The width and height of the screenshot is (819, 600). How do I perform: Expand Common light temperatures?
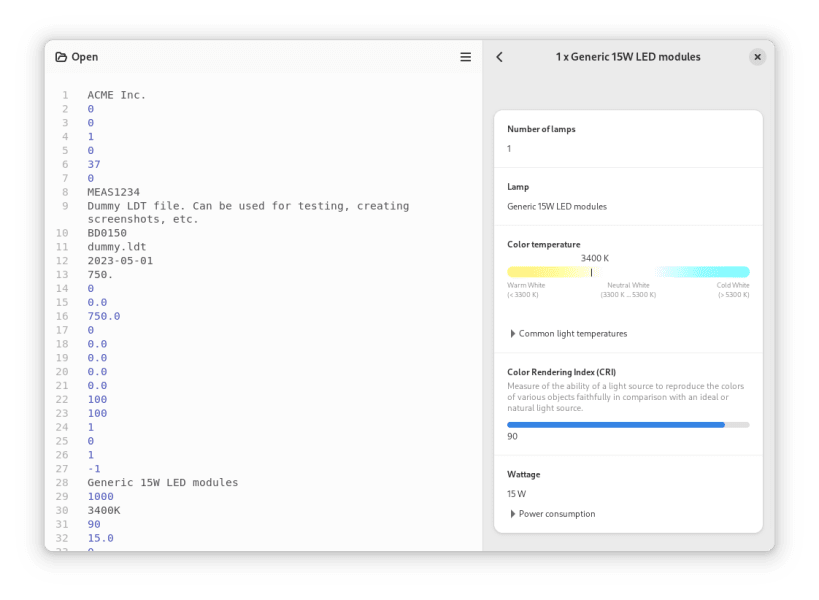pyautogui.click(x=568, y=334)
